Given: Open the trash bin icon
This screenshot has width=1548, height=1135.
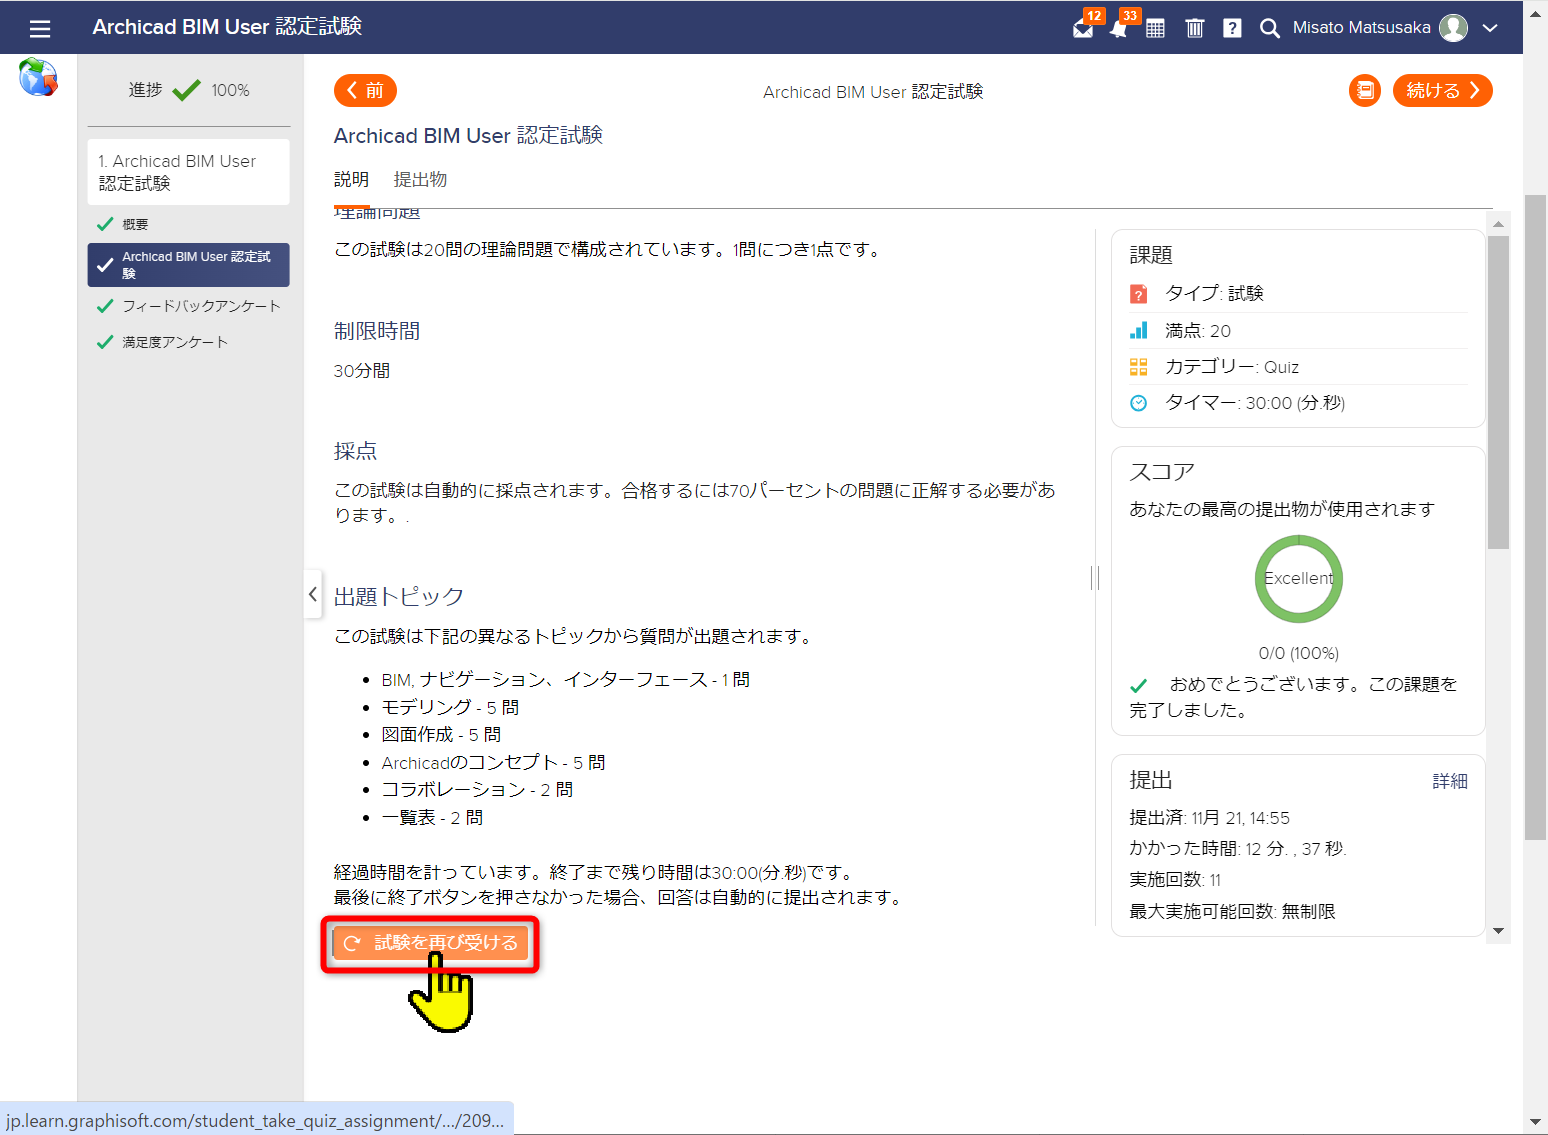Looking at the screenshot, I should tap(1194, 28).
